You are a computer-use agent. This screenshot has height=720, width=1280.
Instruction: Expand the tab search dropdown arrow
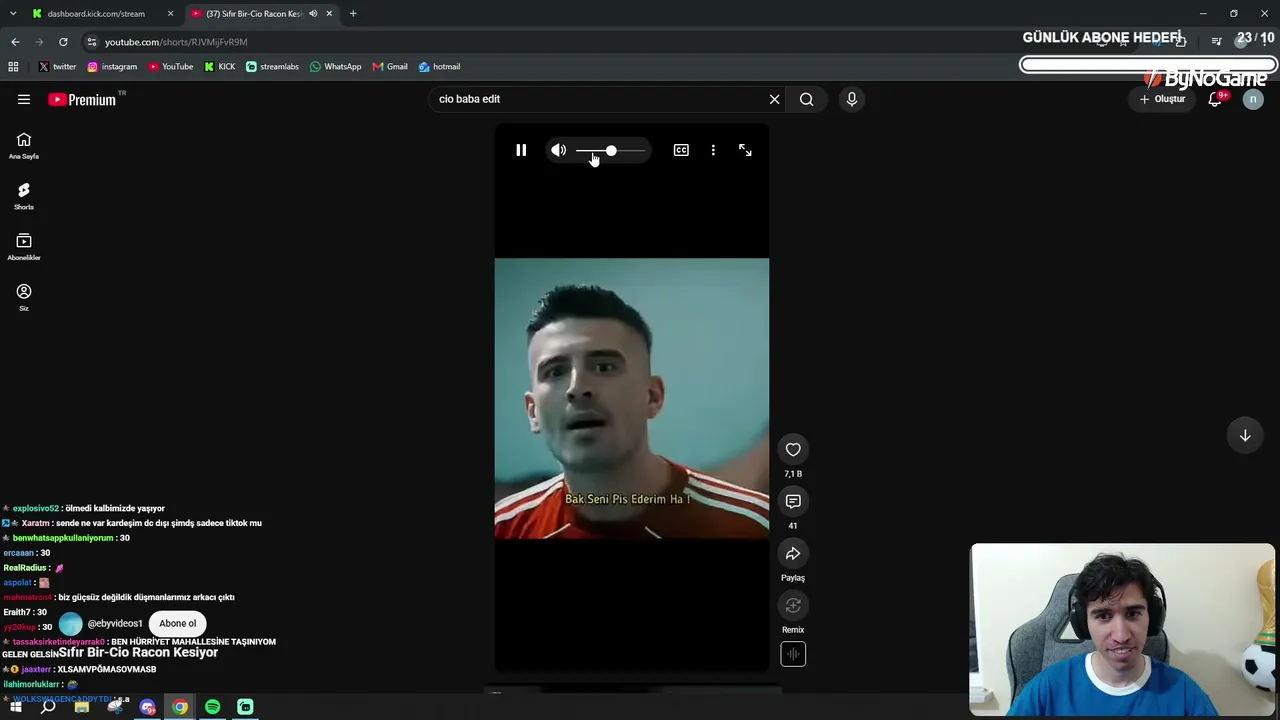coord(13,14)
